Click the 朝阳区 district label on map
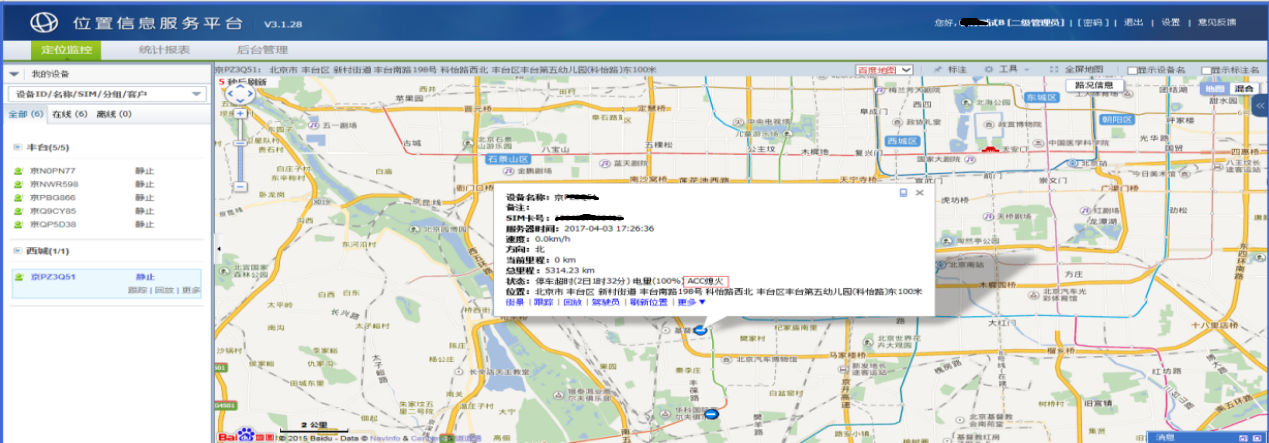 (x=1118, y=118)
